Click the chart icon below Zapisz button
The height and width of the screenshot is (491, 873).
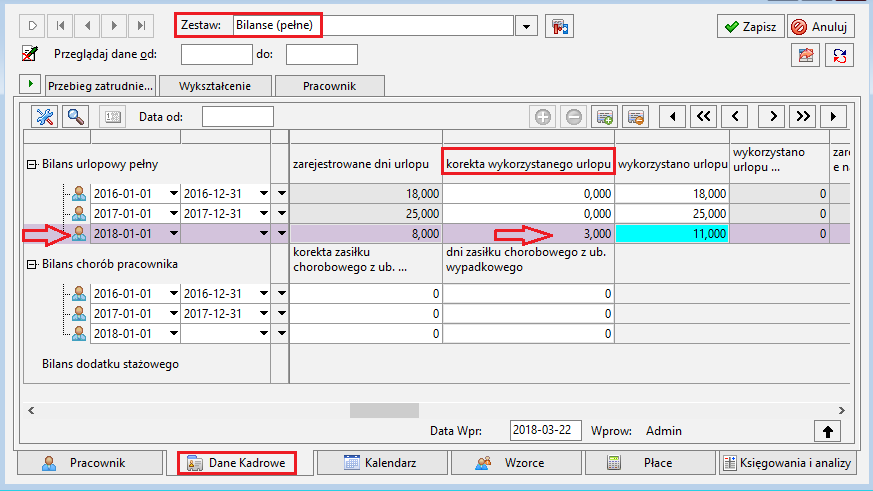coord(806,55)
